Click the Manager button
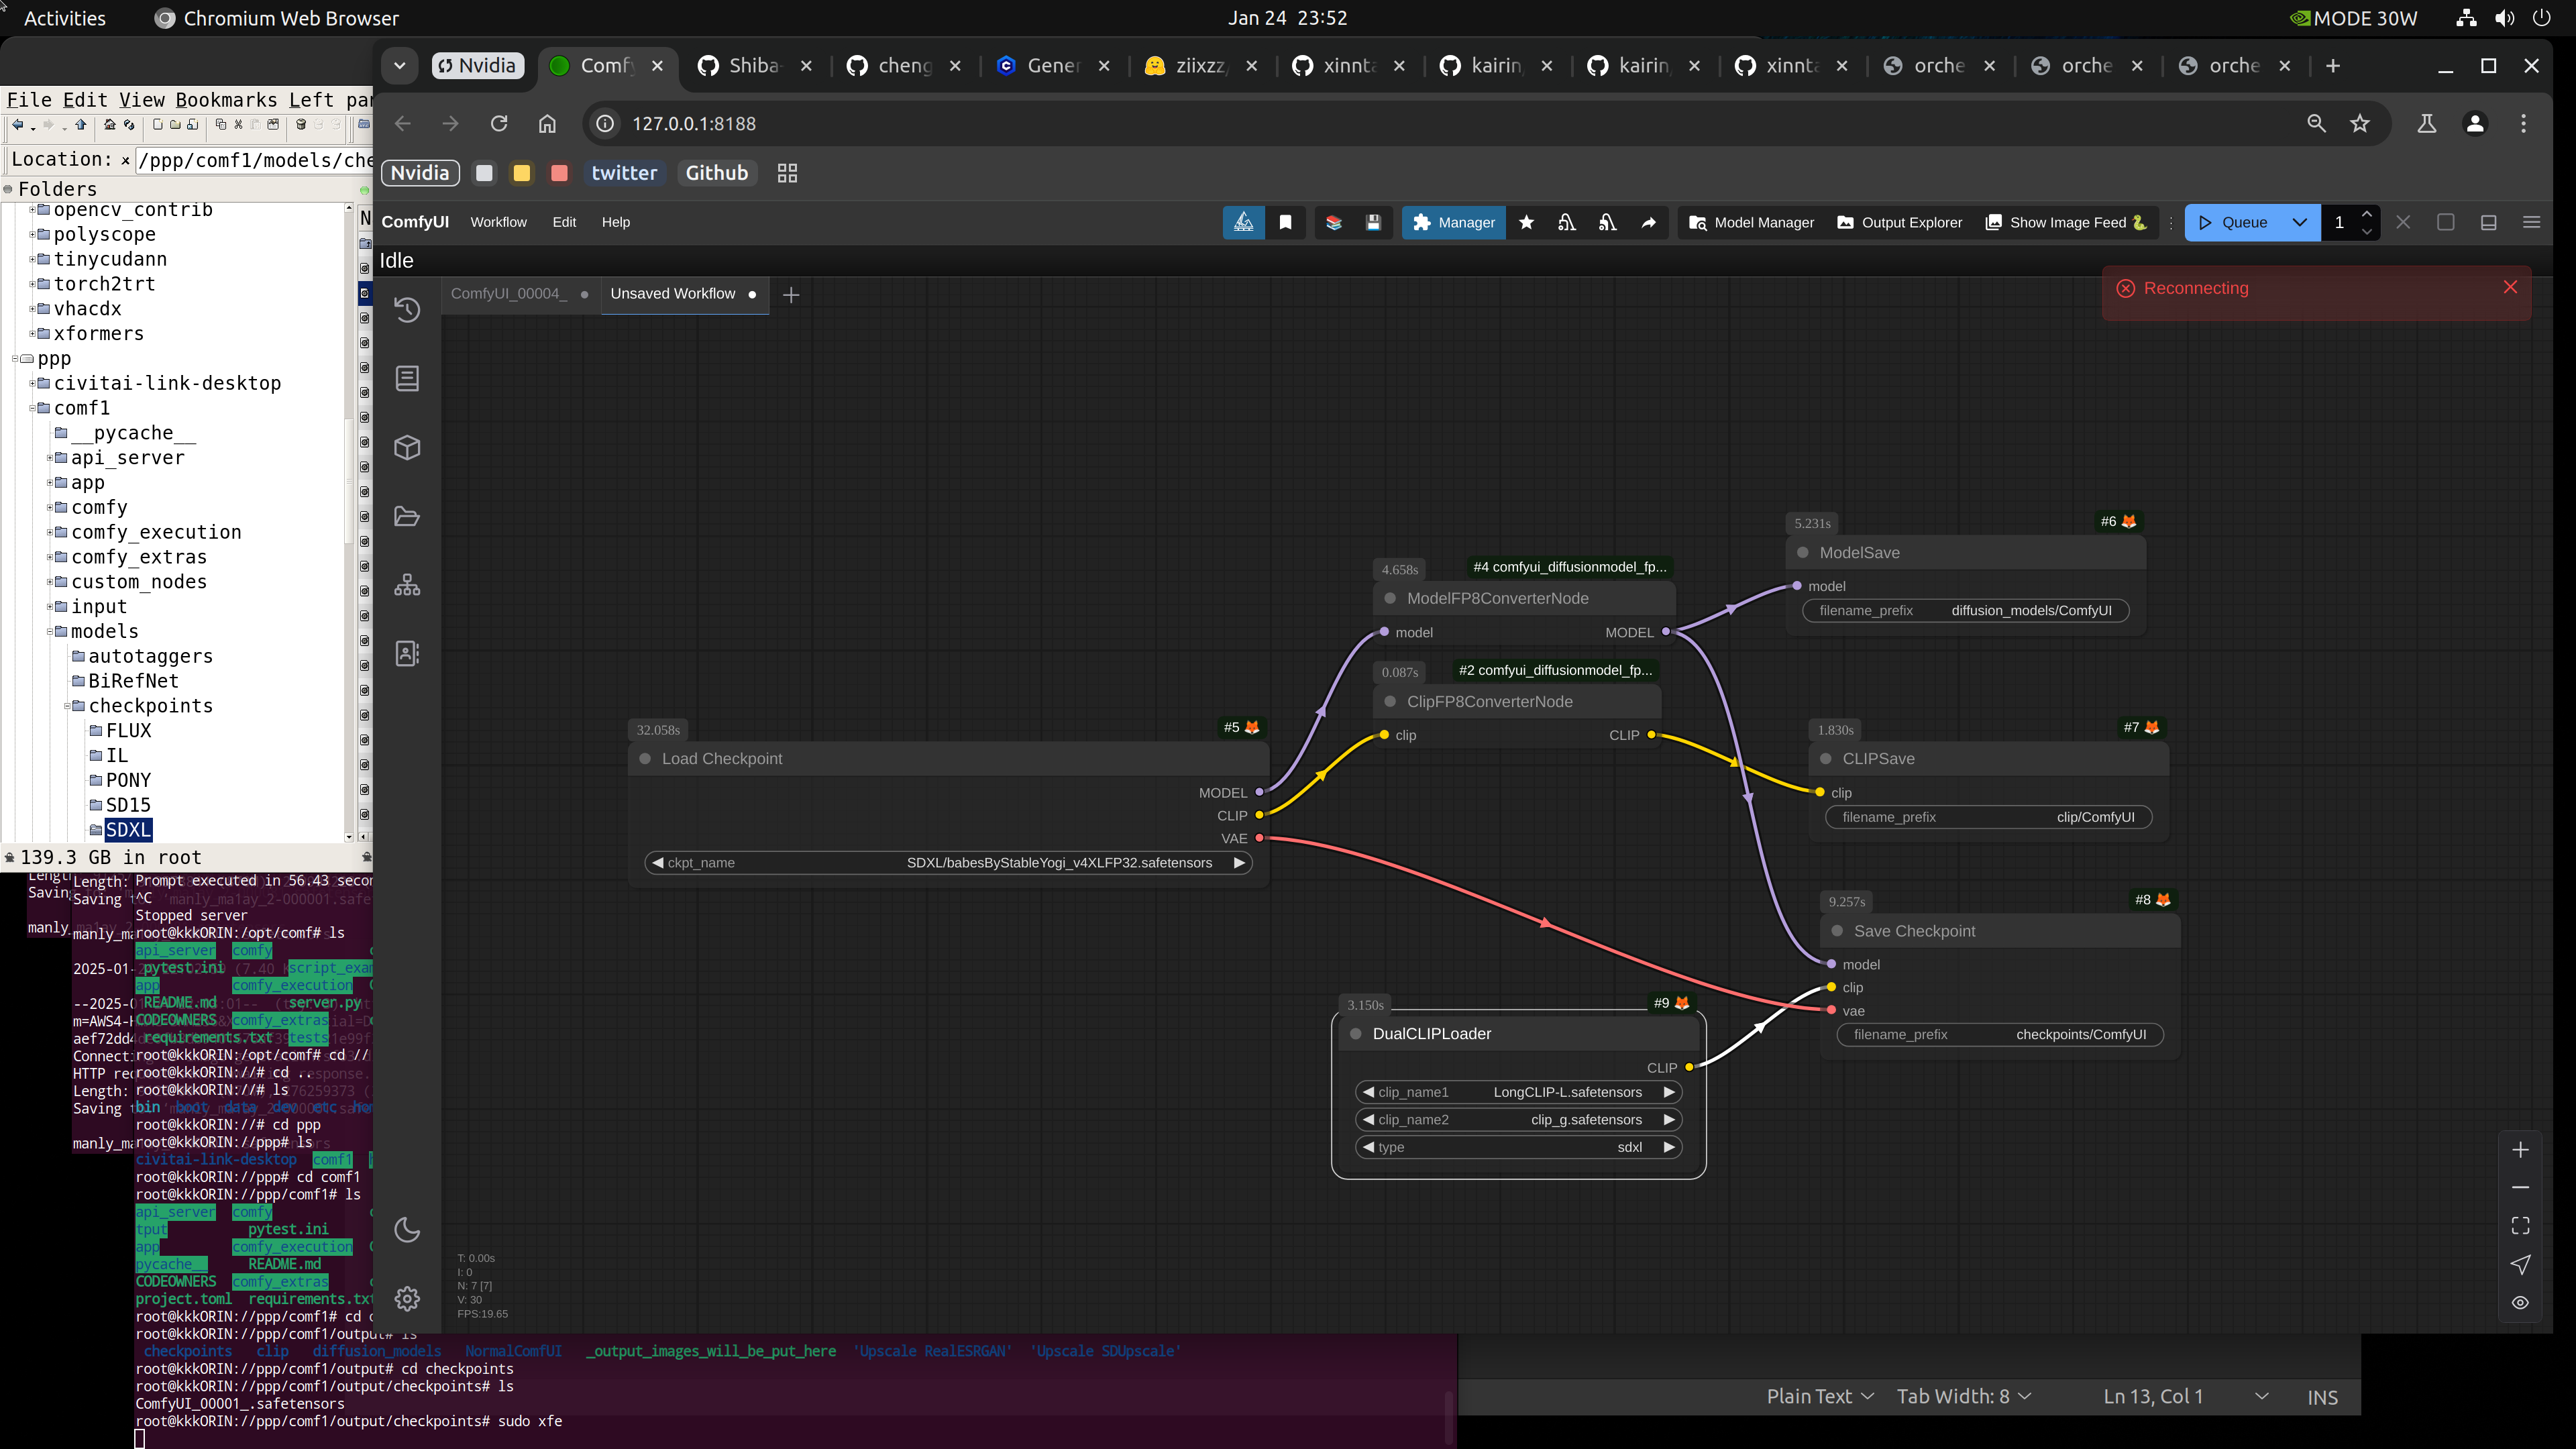The height and width of the screenshot is (1449, 2576). click(x=1453, y=222)
